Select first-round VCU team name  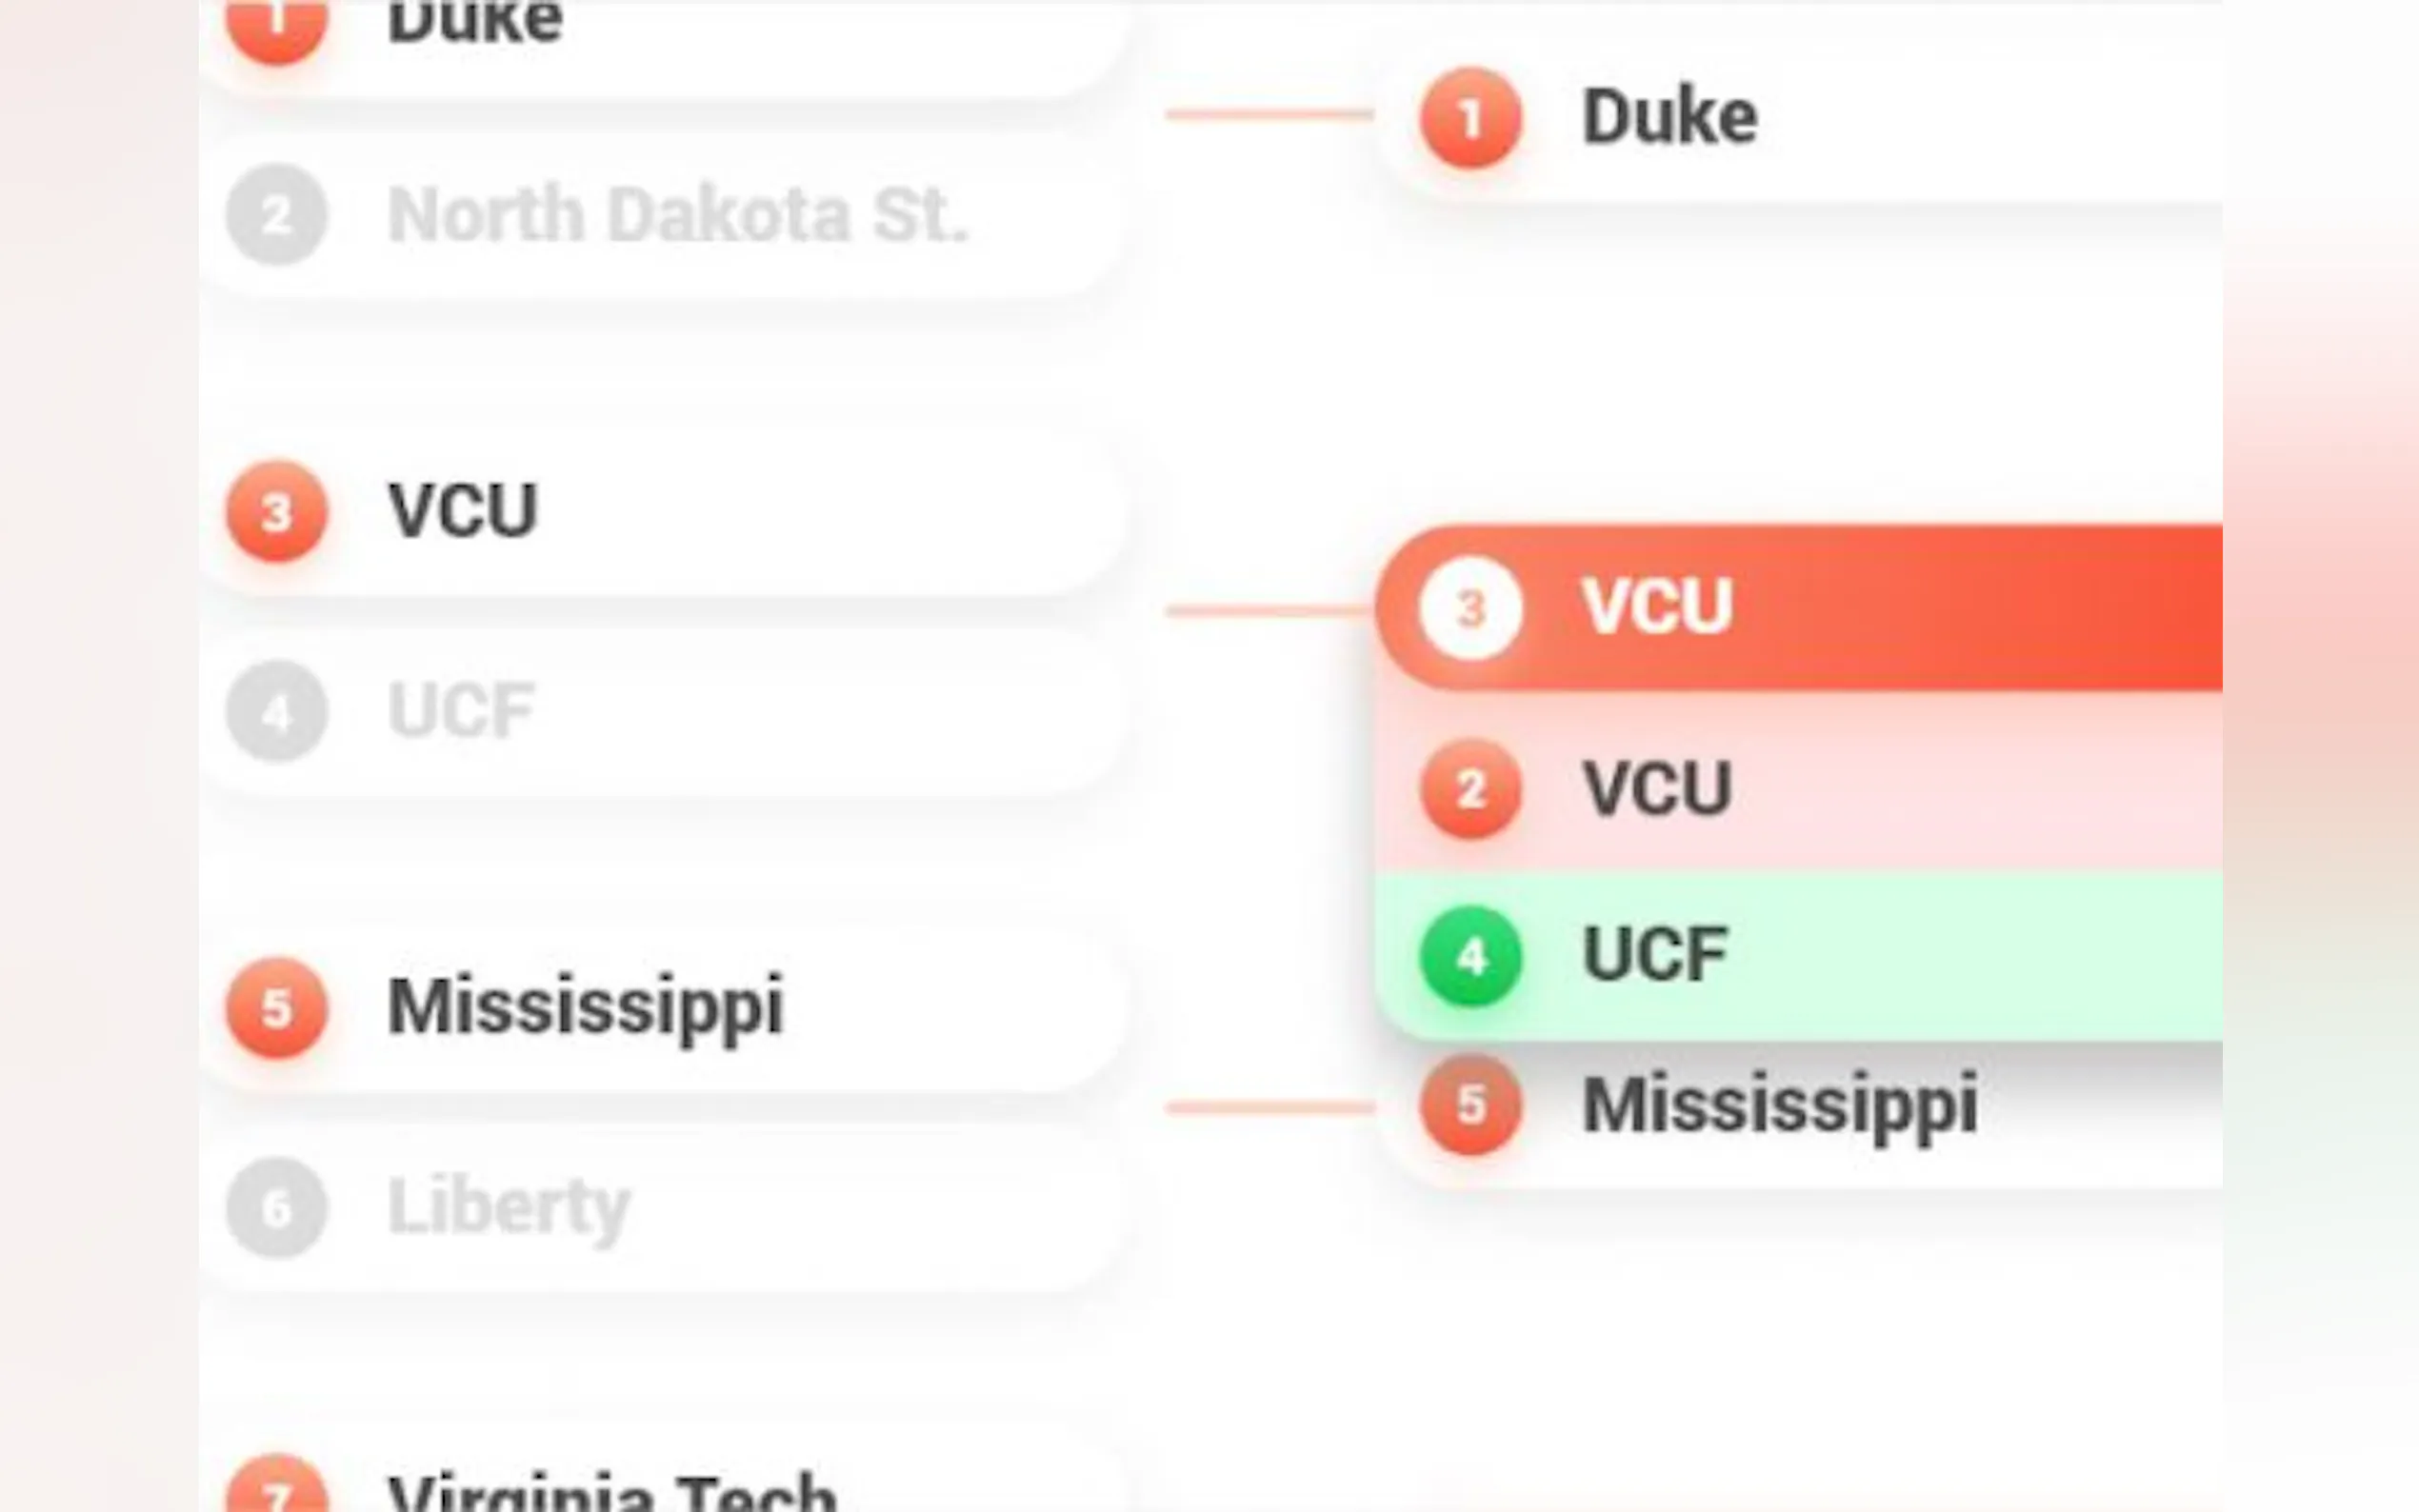[462, 511]
